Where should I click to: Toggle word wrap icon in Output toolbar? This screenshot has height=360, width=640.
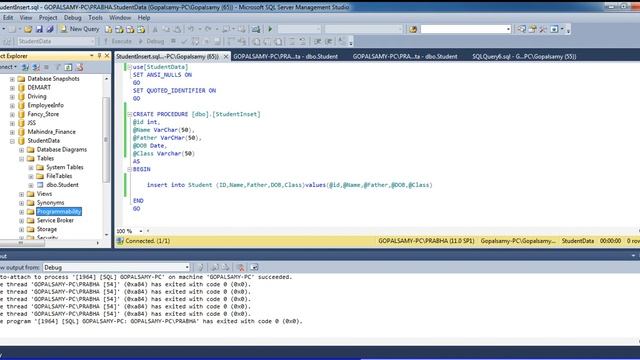[254, 267]
